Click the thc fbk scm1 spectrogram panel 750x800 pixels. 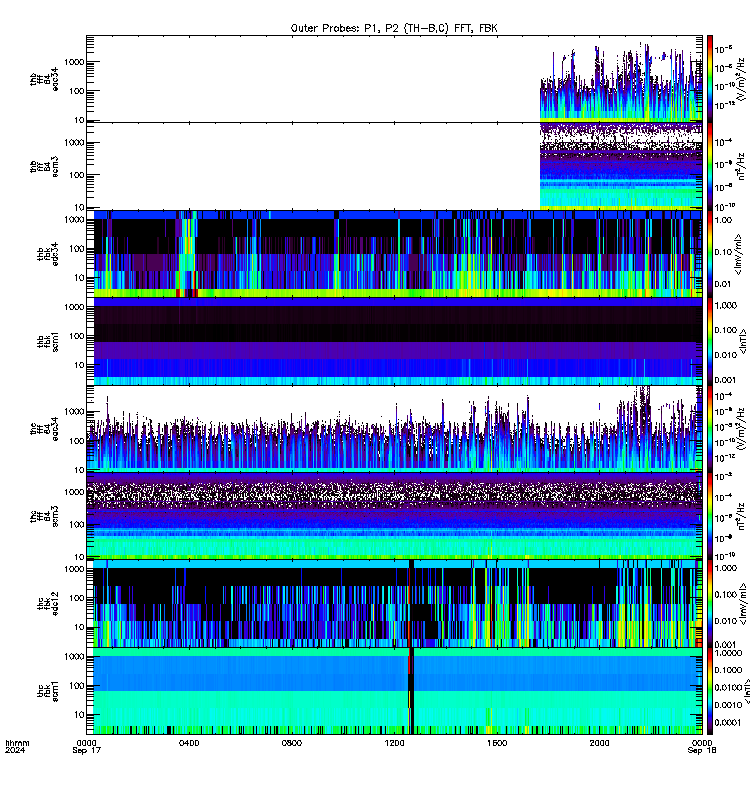394,691
